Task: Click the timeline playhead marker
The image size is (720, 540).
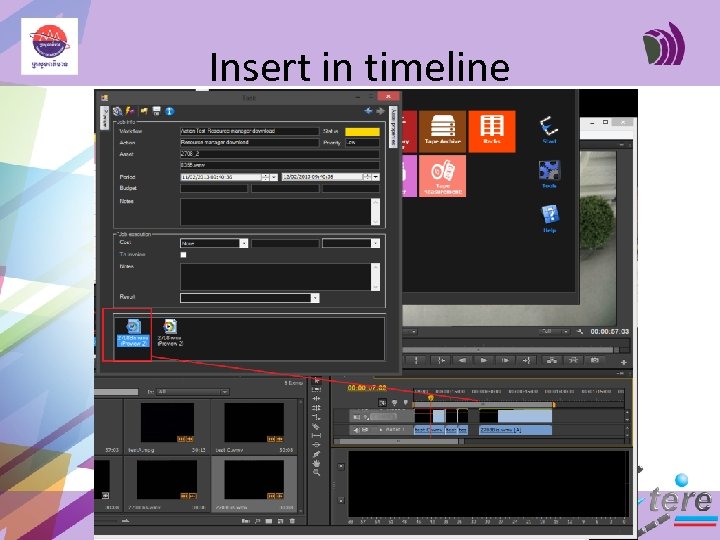Action: point(431,398)
